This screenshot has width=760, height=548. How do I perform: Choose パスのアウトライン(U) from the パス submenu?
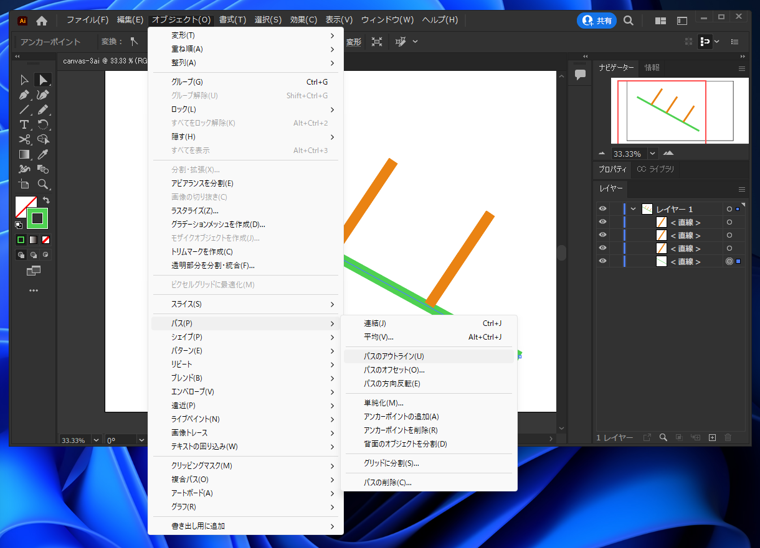click(429, 356)
